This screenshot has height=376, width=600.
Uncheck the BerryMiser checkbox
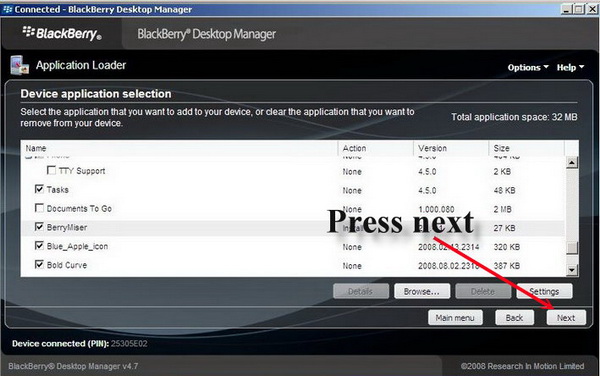point(39,227)
